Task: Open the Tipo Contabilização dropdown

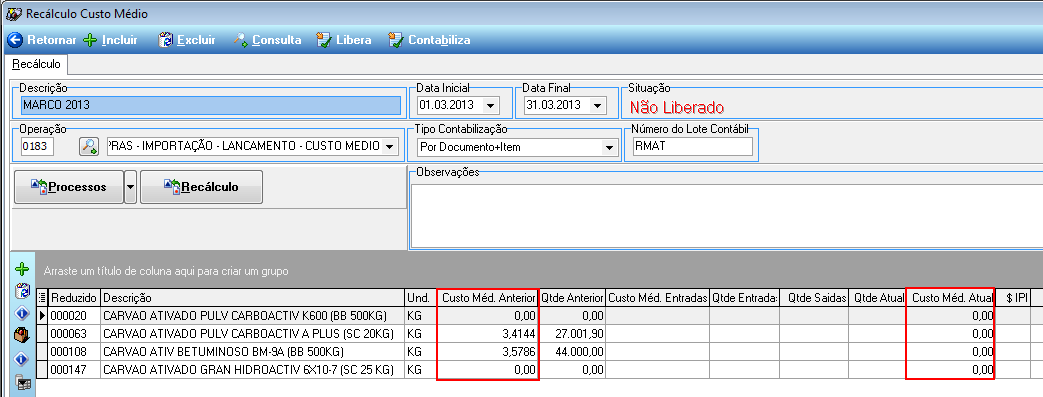Action: click(x=608, y=147)
